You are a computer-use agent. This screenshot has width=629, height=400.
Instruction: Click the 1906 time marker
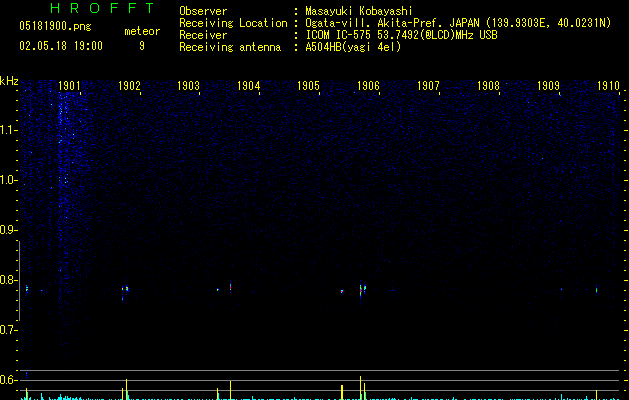pos(368,86)
